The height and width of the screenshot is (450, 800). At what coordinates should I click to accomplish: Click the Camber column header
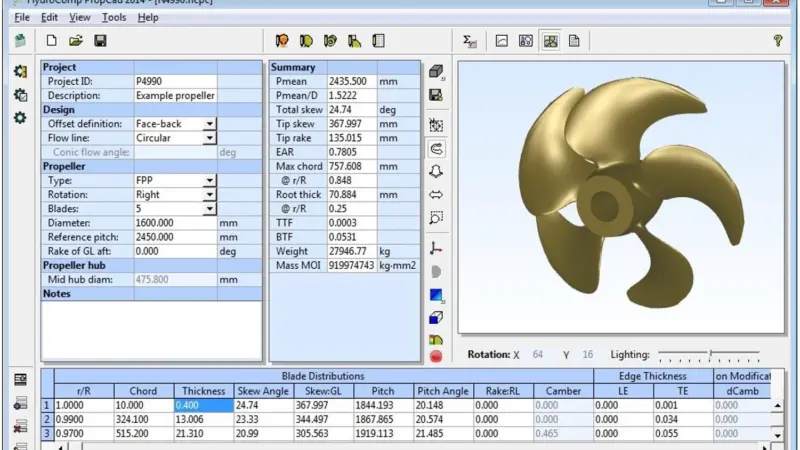pos(563,391)
